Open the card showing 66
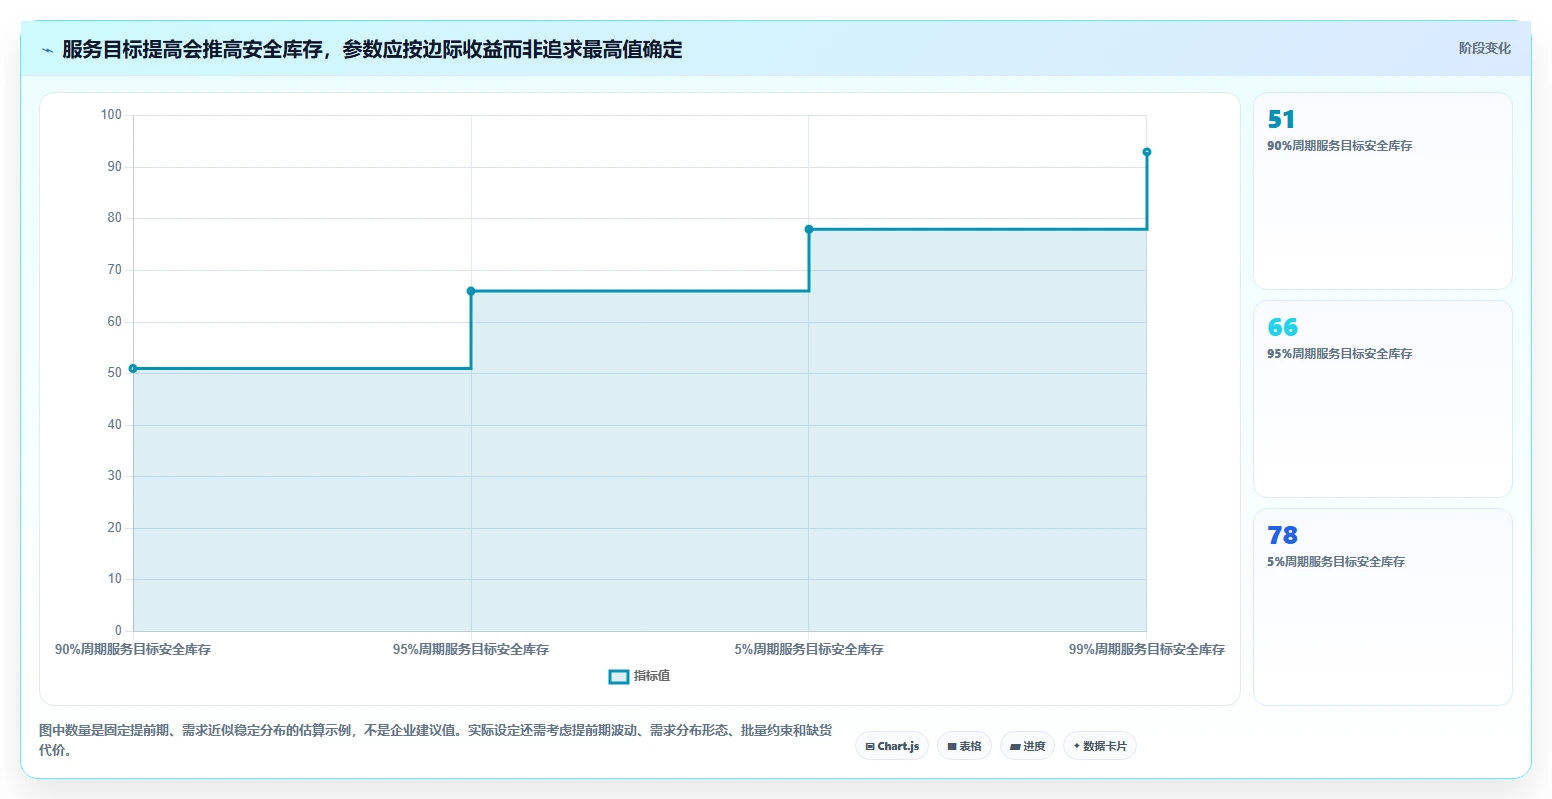The height and width of the screenshot is (799, 1552). pos(1383,399)
